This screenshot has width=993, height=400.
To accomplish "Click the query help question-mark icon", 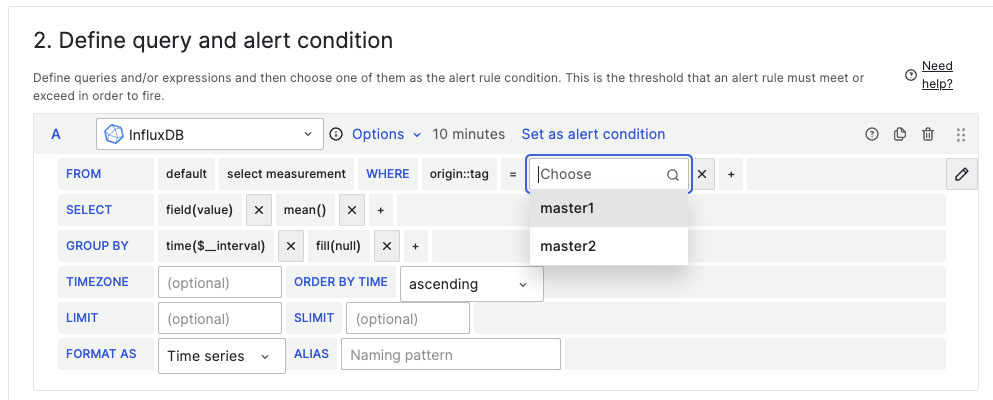I will [x=872, y=134].
